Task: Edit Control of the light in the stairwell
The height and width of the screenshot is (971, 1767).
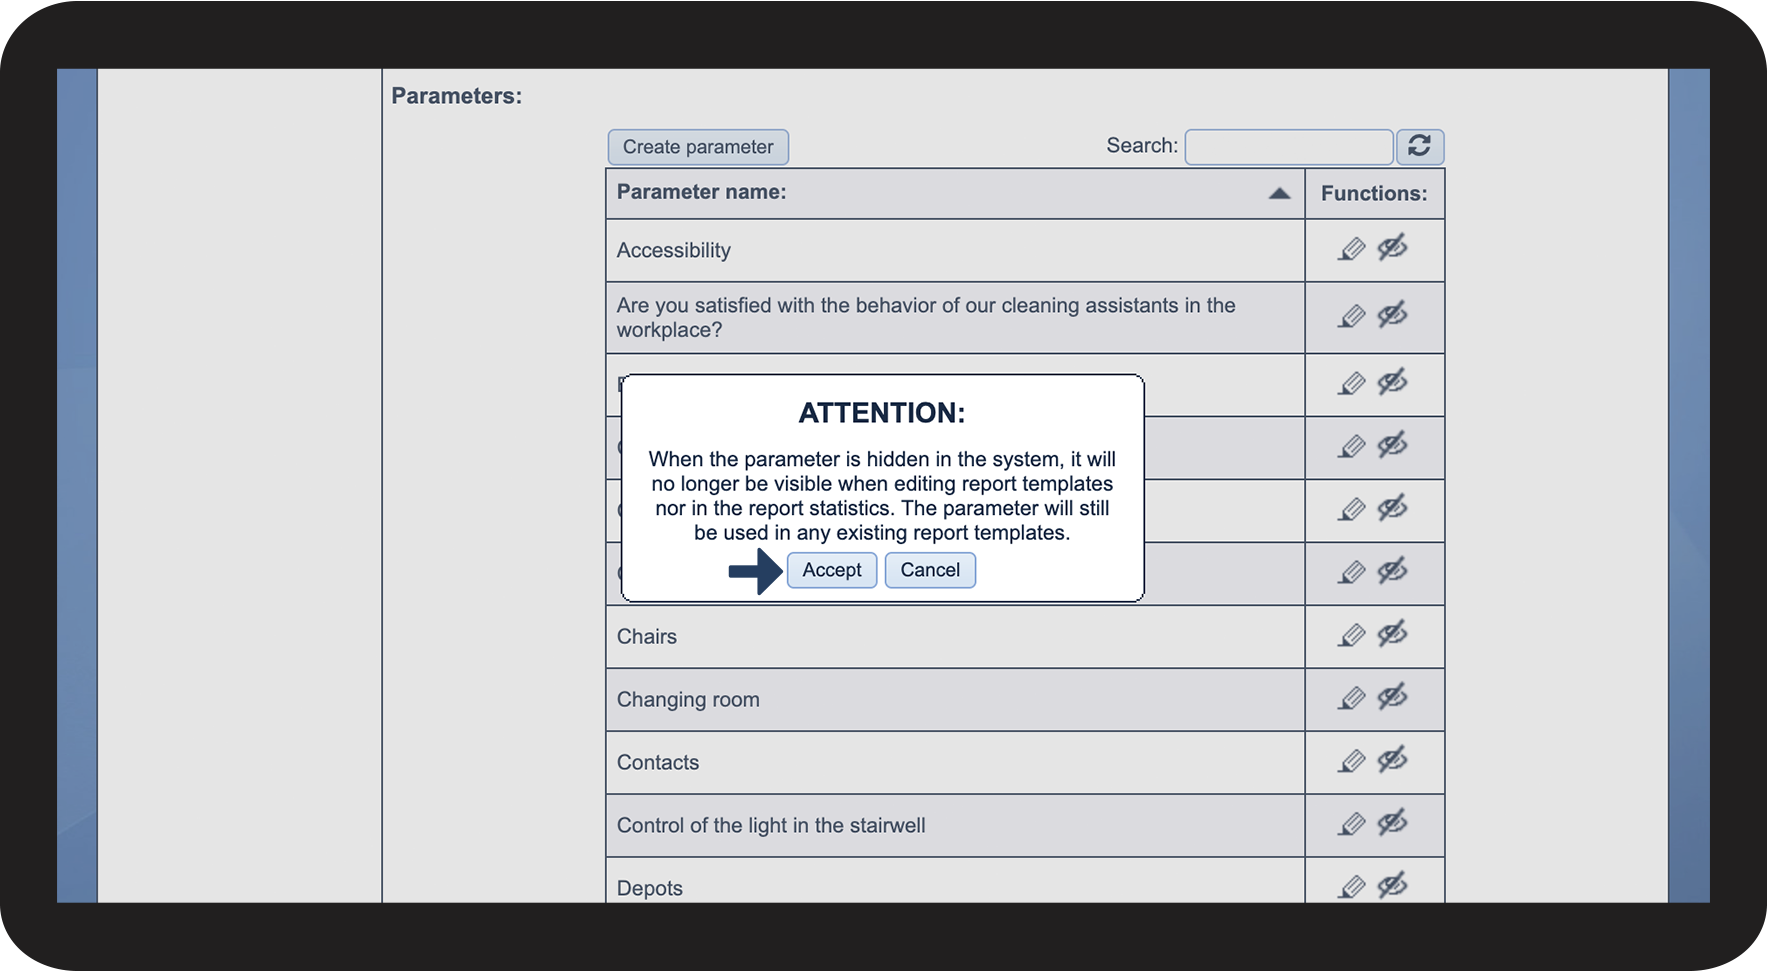Action: (x=1352, y=824)
